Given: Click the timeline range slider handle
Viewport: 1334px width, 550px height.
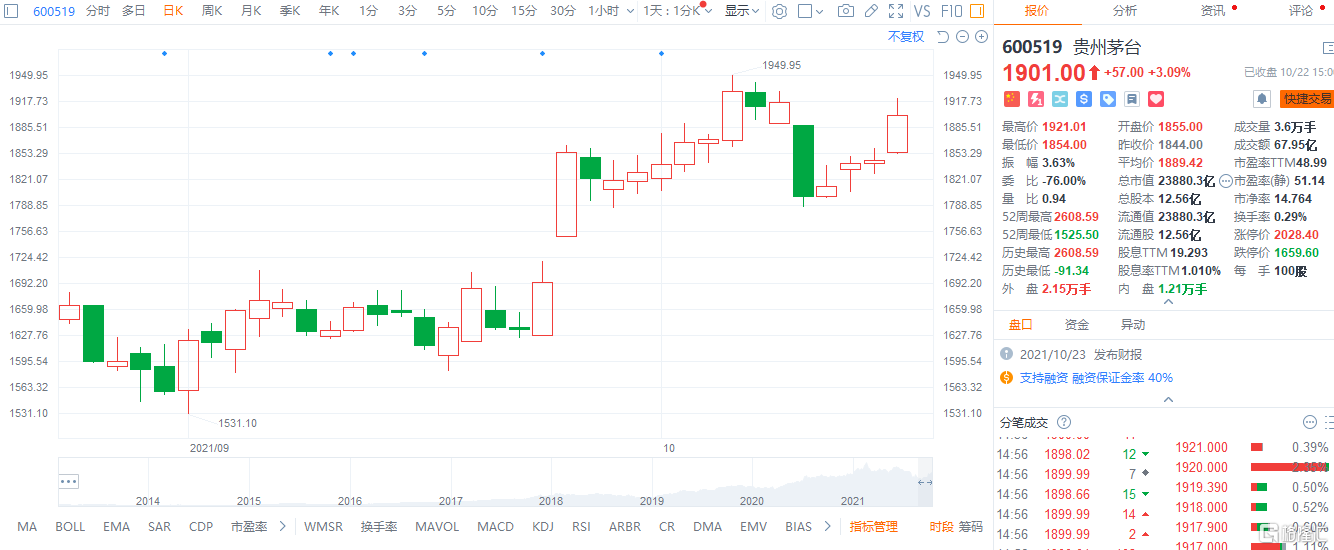Looking at the screenshot, I should [x=68, y=482].
